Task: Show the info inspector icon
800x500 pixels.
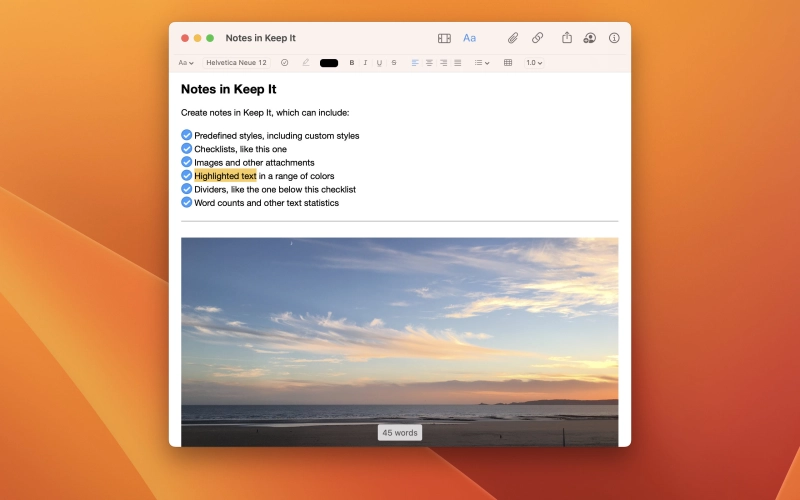Action: click(x=614, y=38)
